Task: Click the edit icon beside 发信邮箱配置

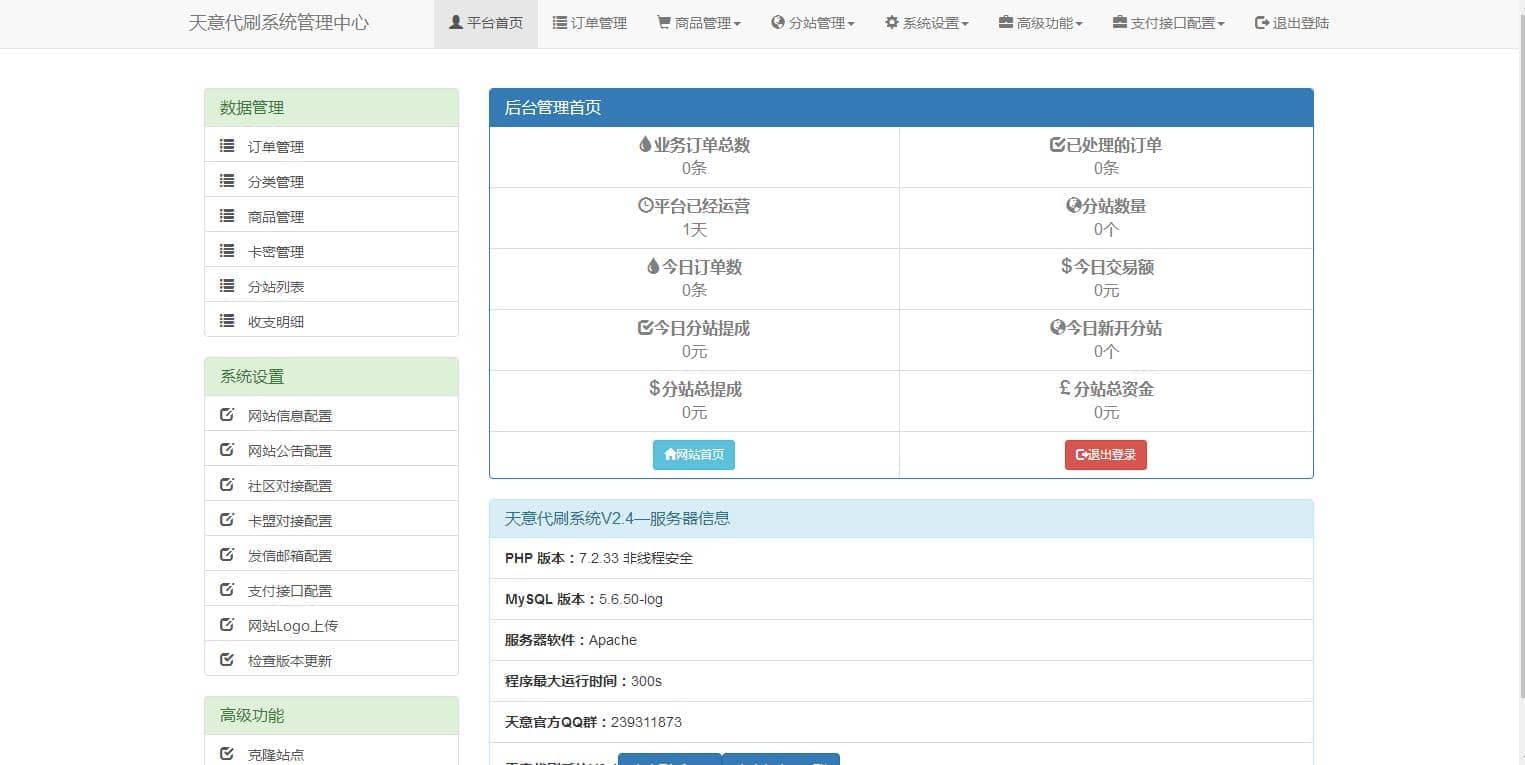Action: click(x=227, y=555)
